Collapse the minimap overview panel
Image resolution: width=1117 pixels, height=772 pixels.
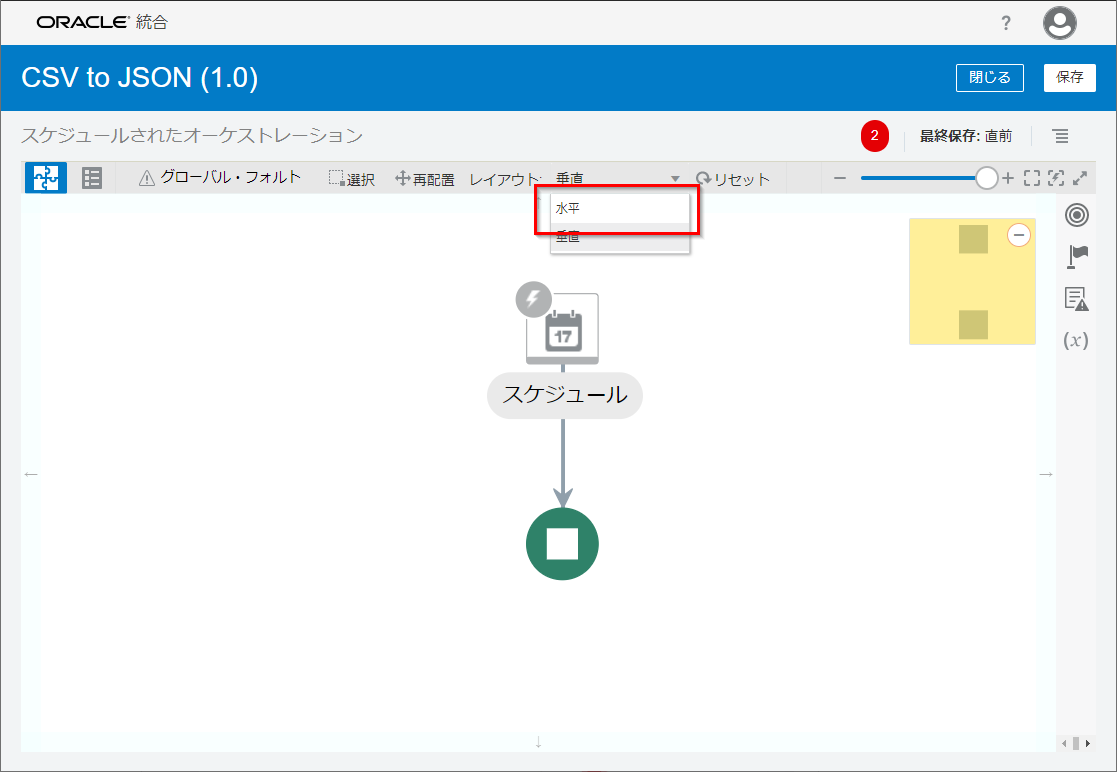click(1019, 235)
